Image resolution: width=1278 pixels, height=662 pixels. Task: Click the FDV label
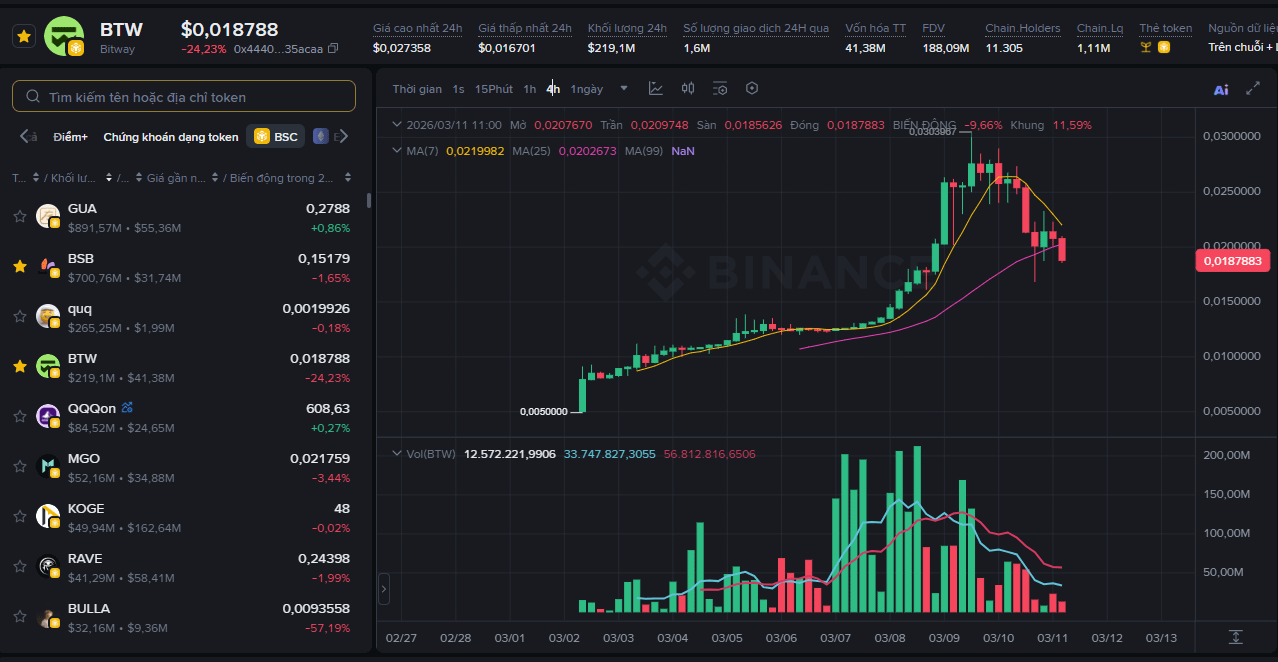pos(933,28)
